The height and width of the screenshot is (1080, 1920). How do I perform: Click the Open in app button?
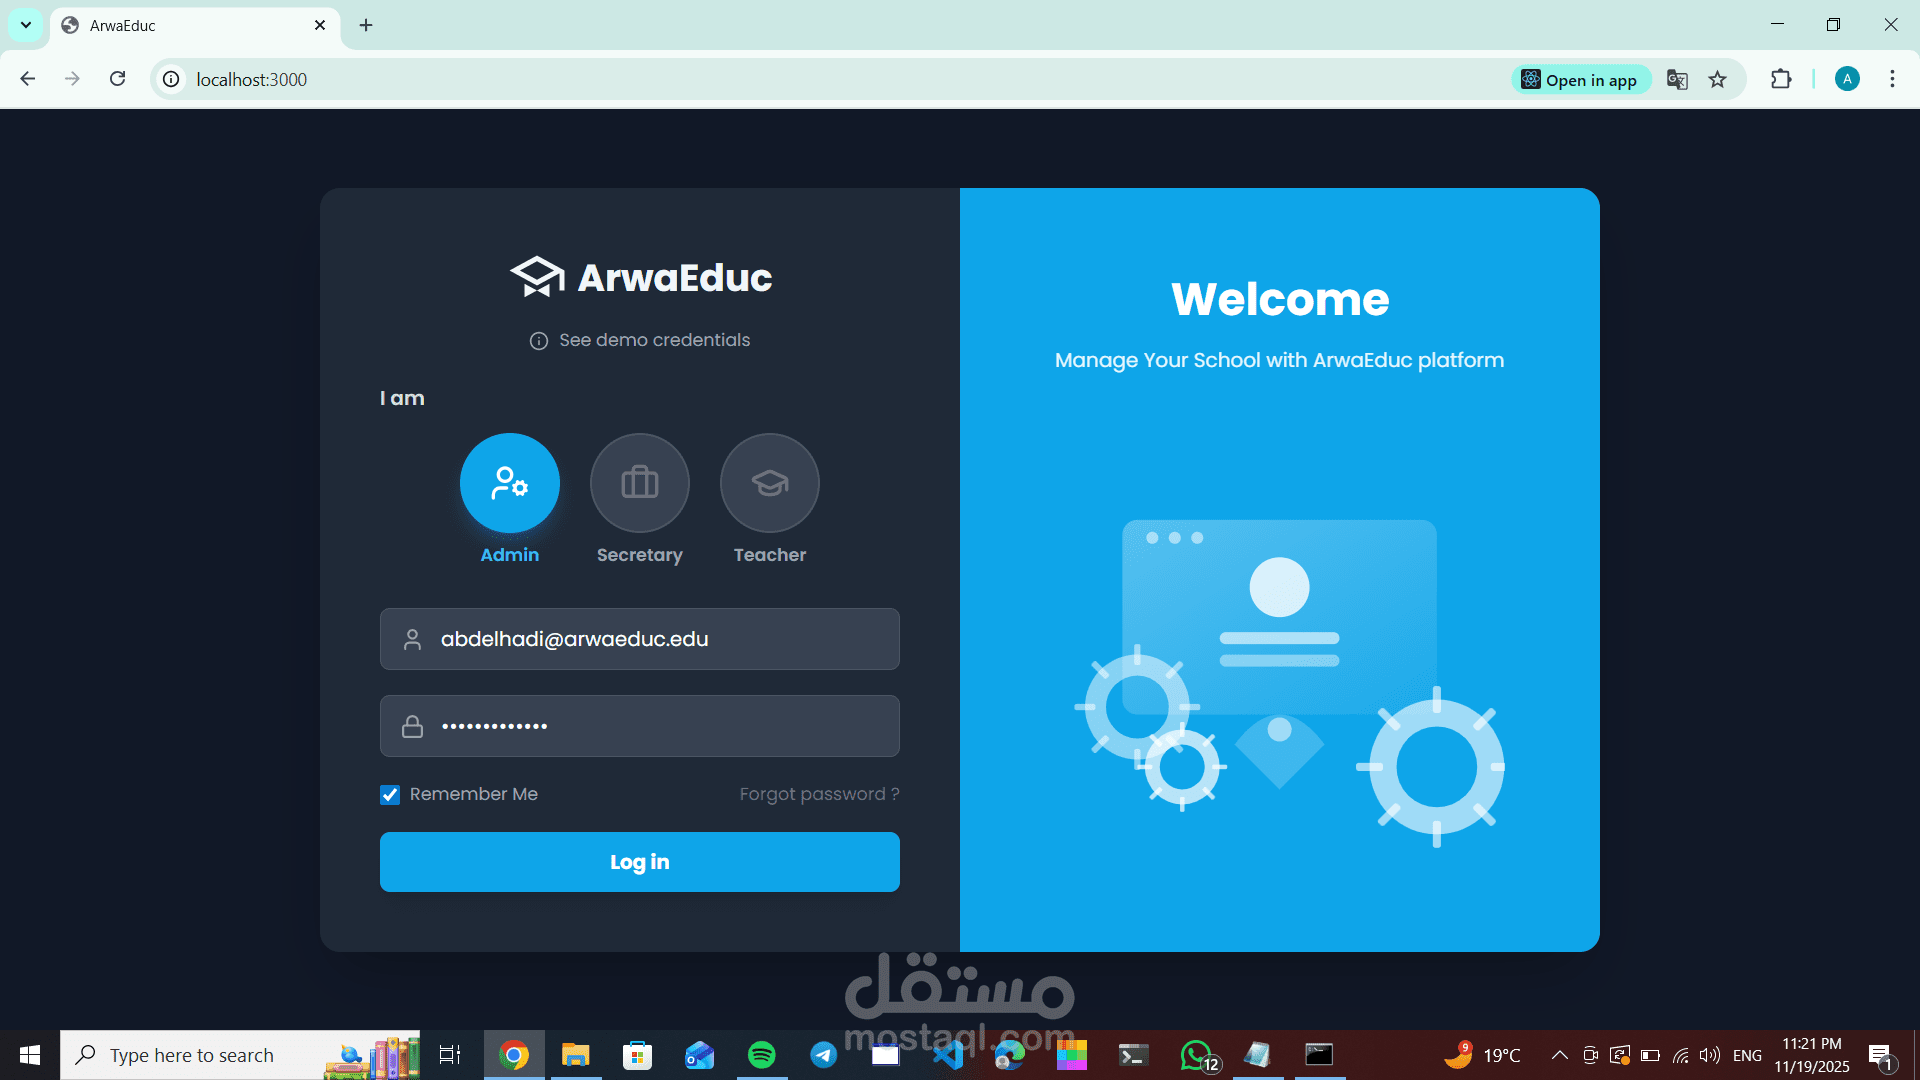click(1579, 80)
